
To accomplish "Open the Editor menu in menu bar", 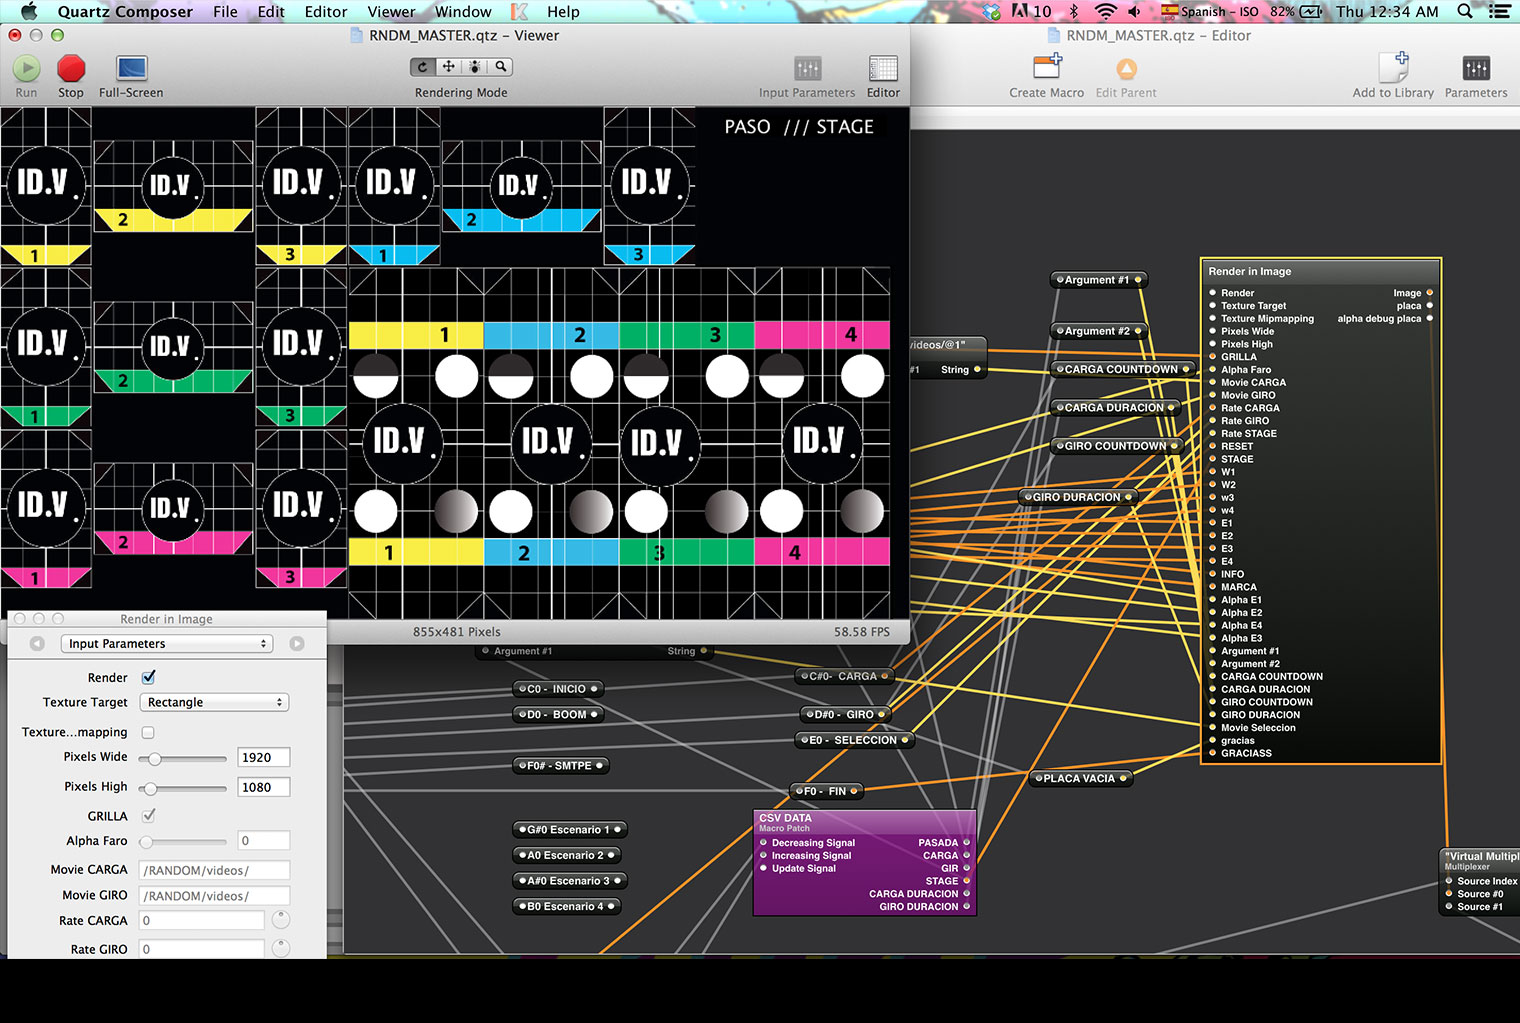I will click(326, 12).
